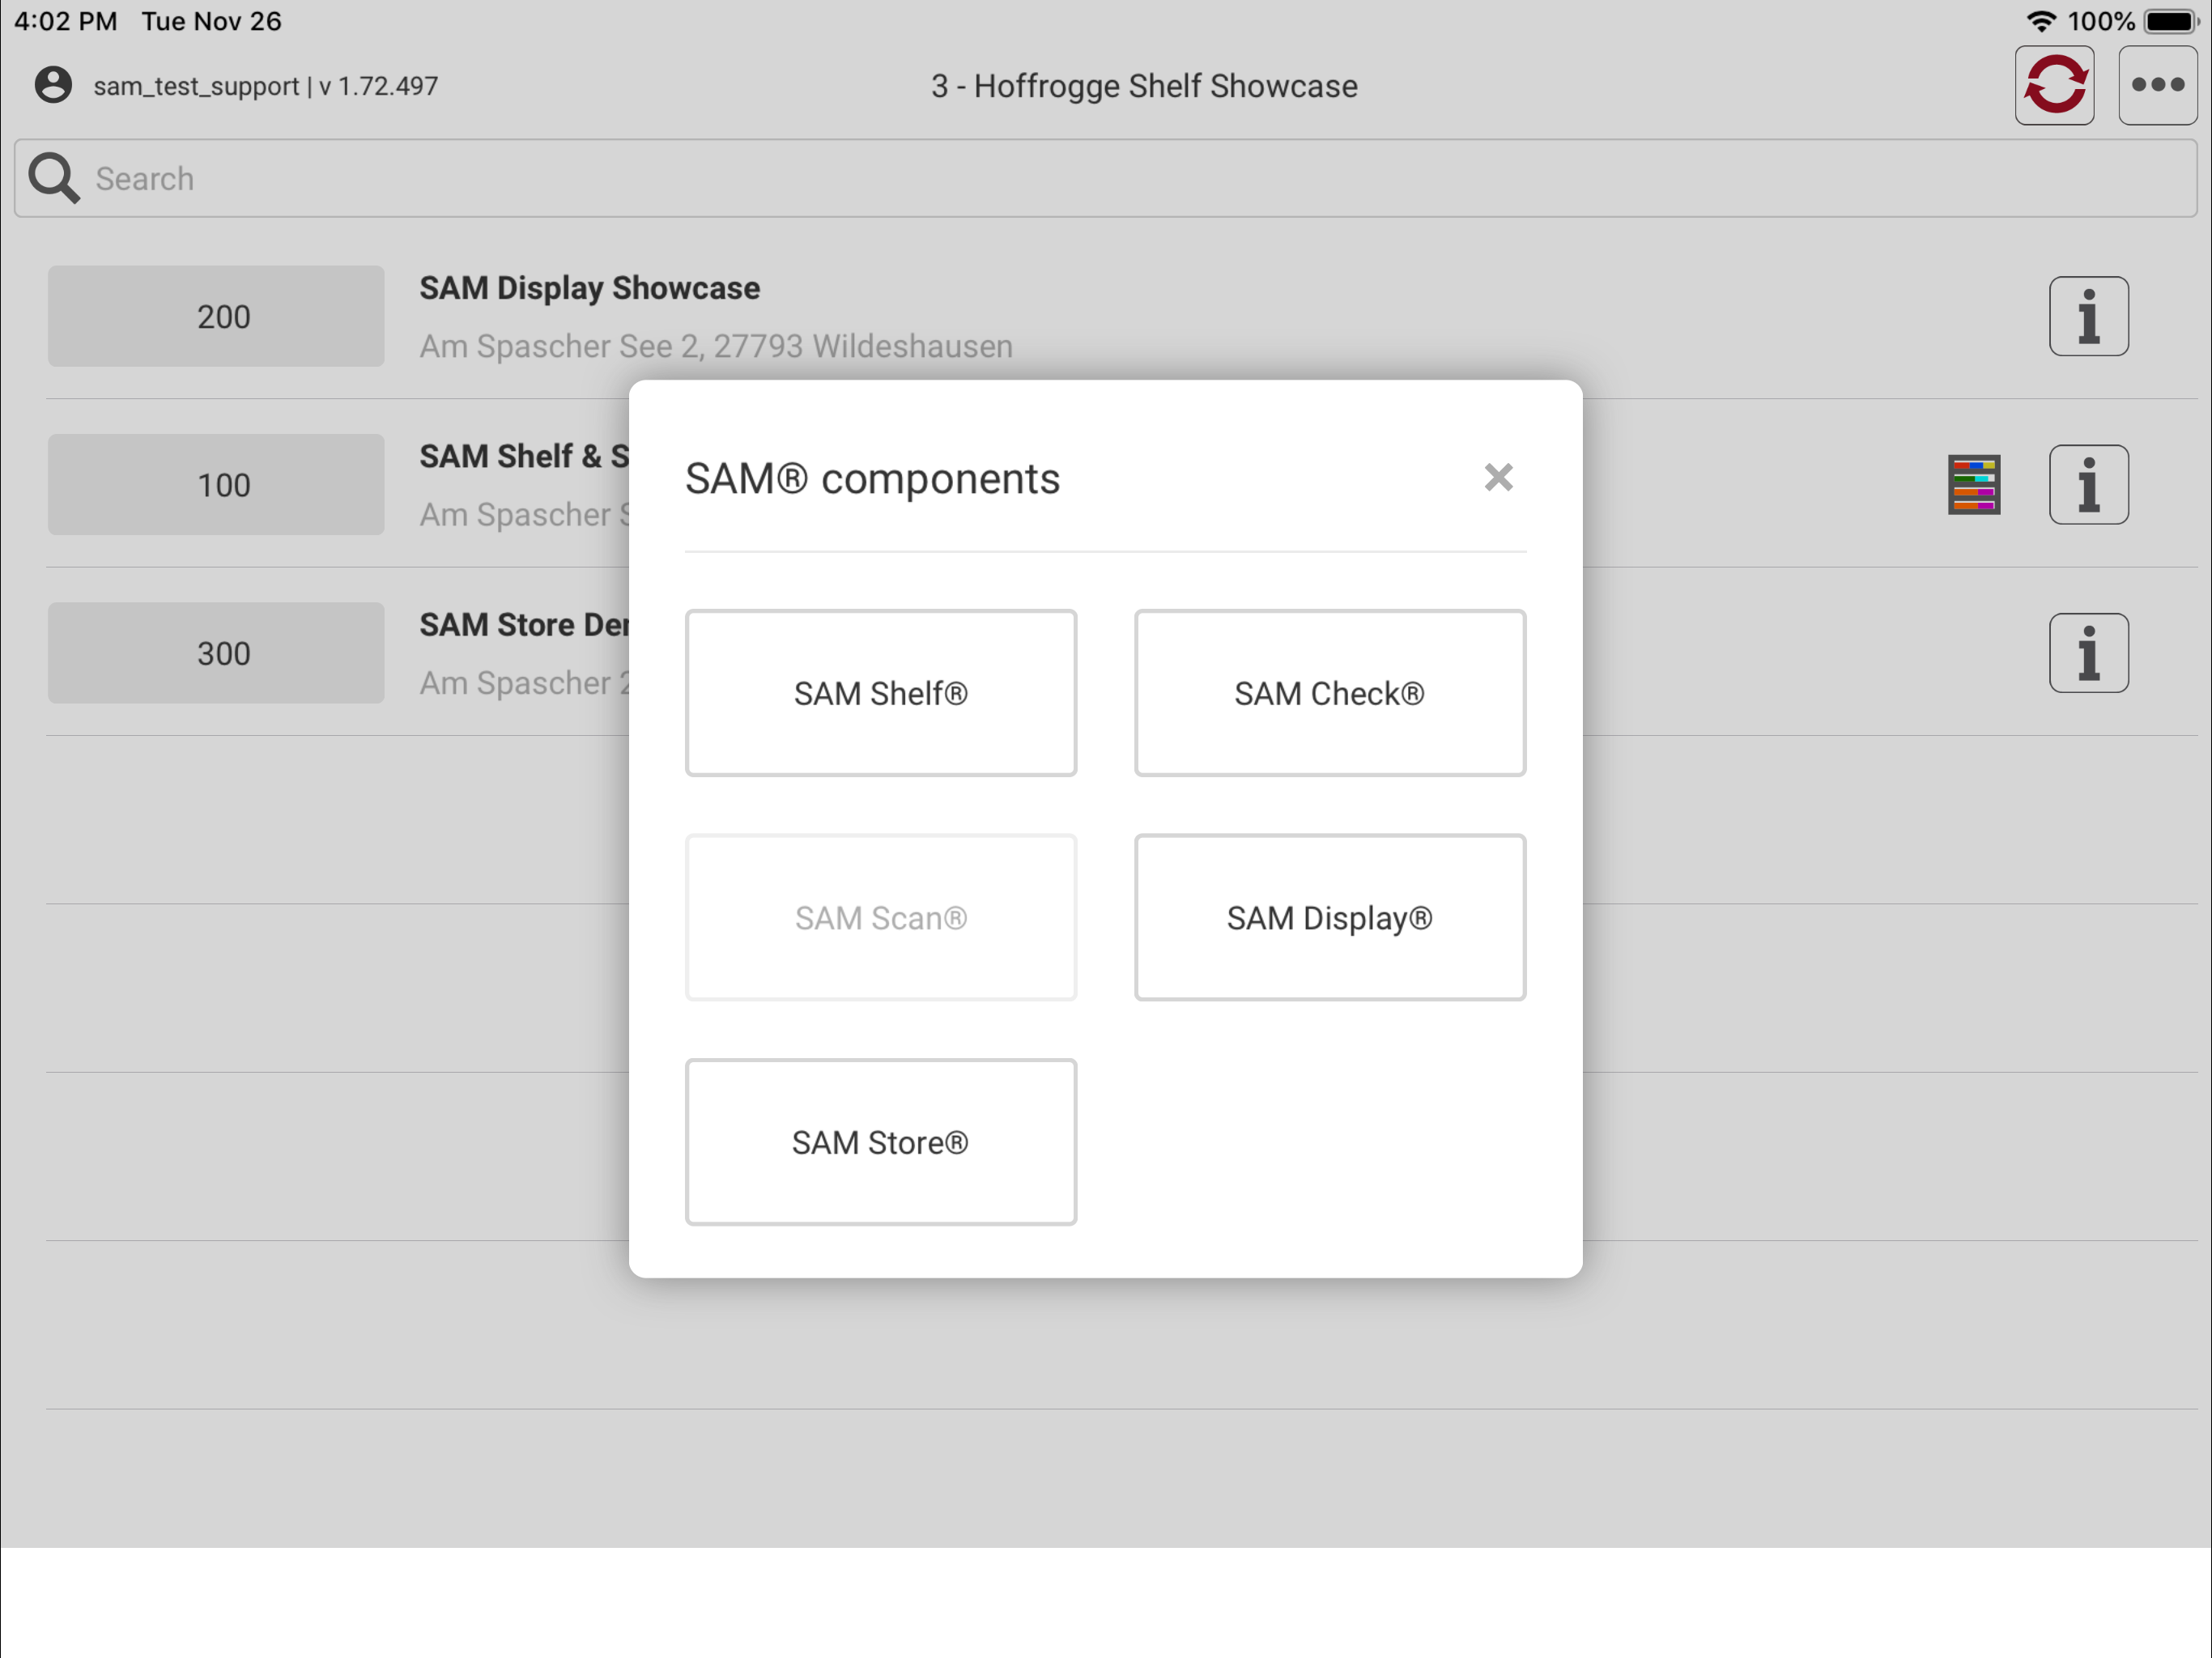Open SAM Display Showcase entry
2212x1658 pixels.
coord(589,288)
